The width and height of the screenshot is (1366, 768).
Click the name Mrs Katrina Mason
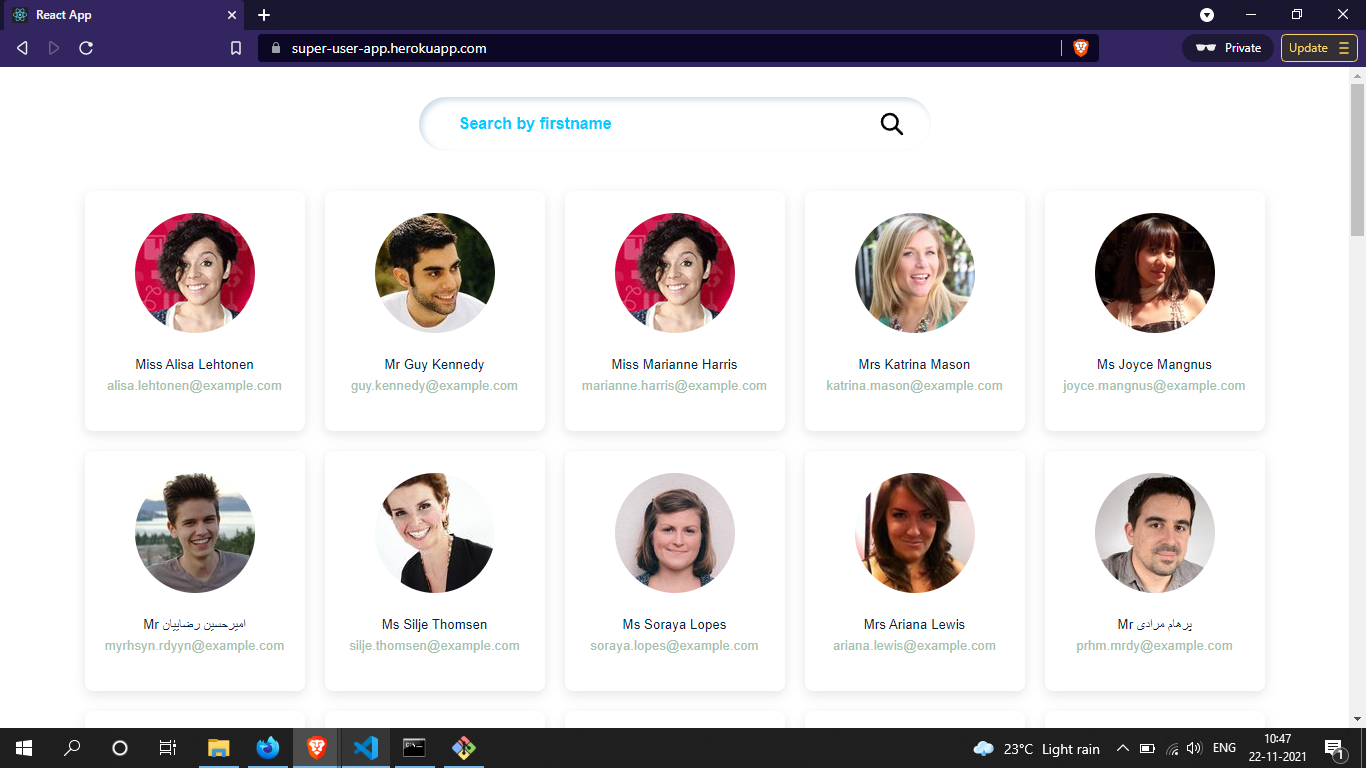pos(915,365)
